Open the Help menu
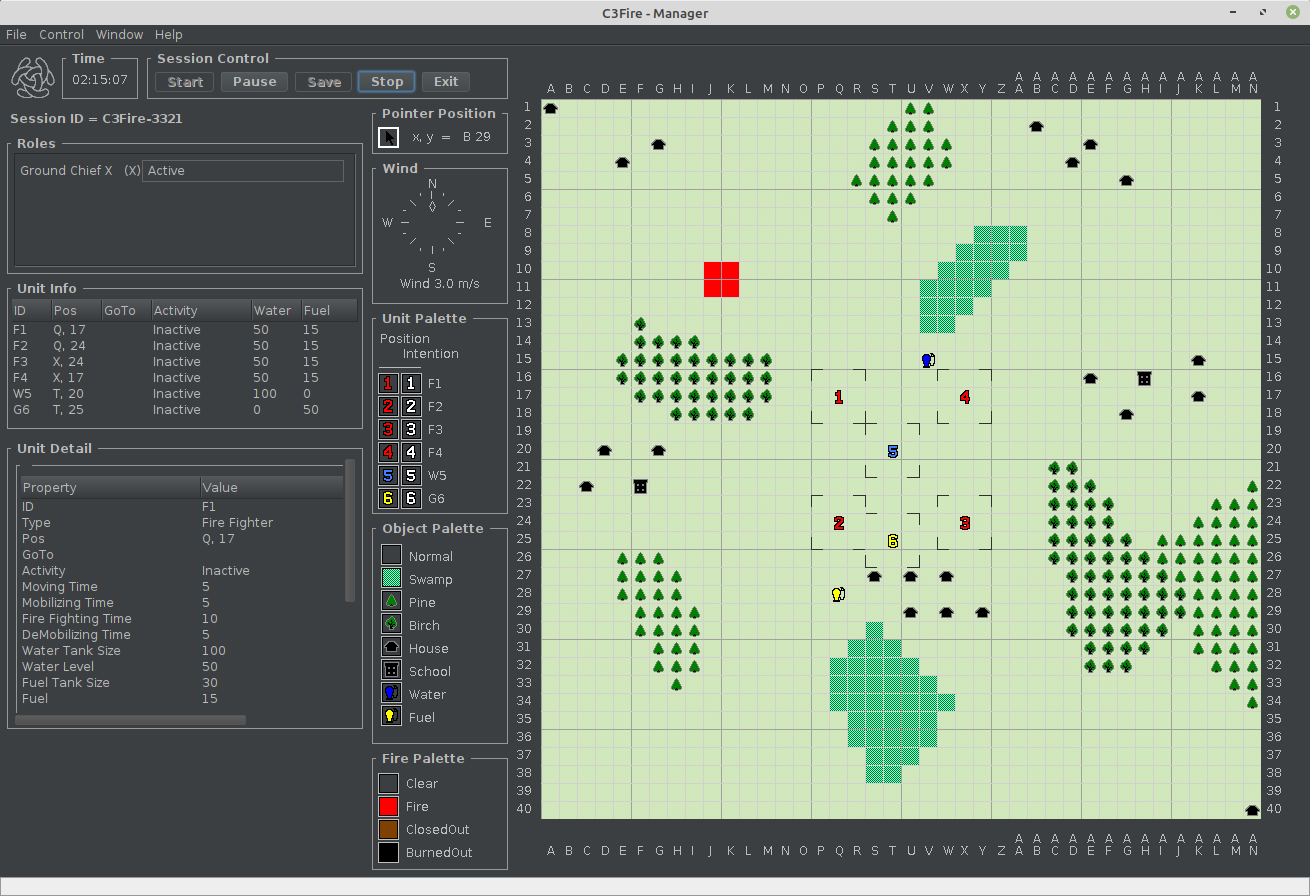This screenshot has height=896, width=1310. click(169, 34)
